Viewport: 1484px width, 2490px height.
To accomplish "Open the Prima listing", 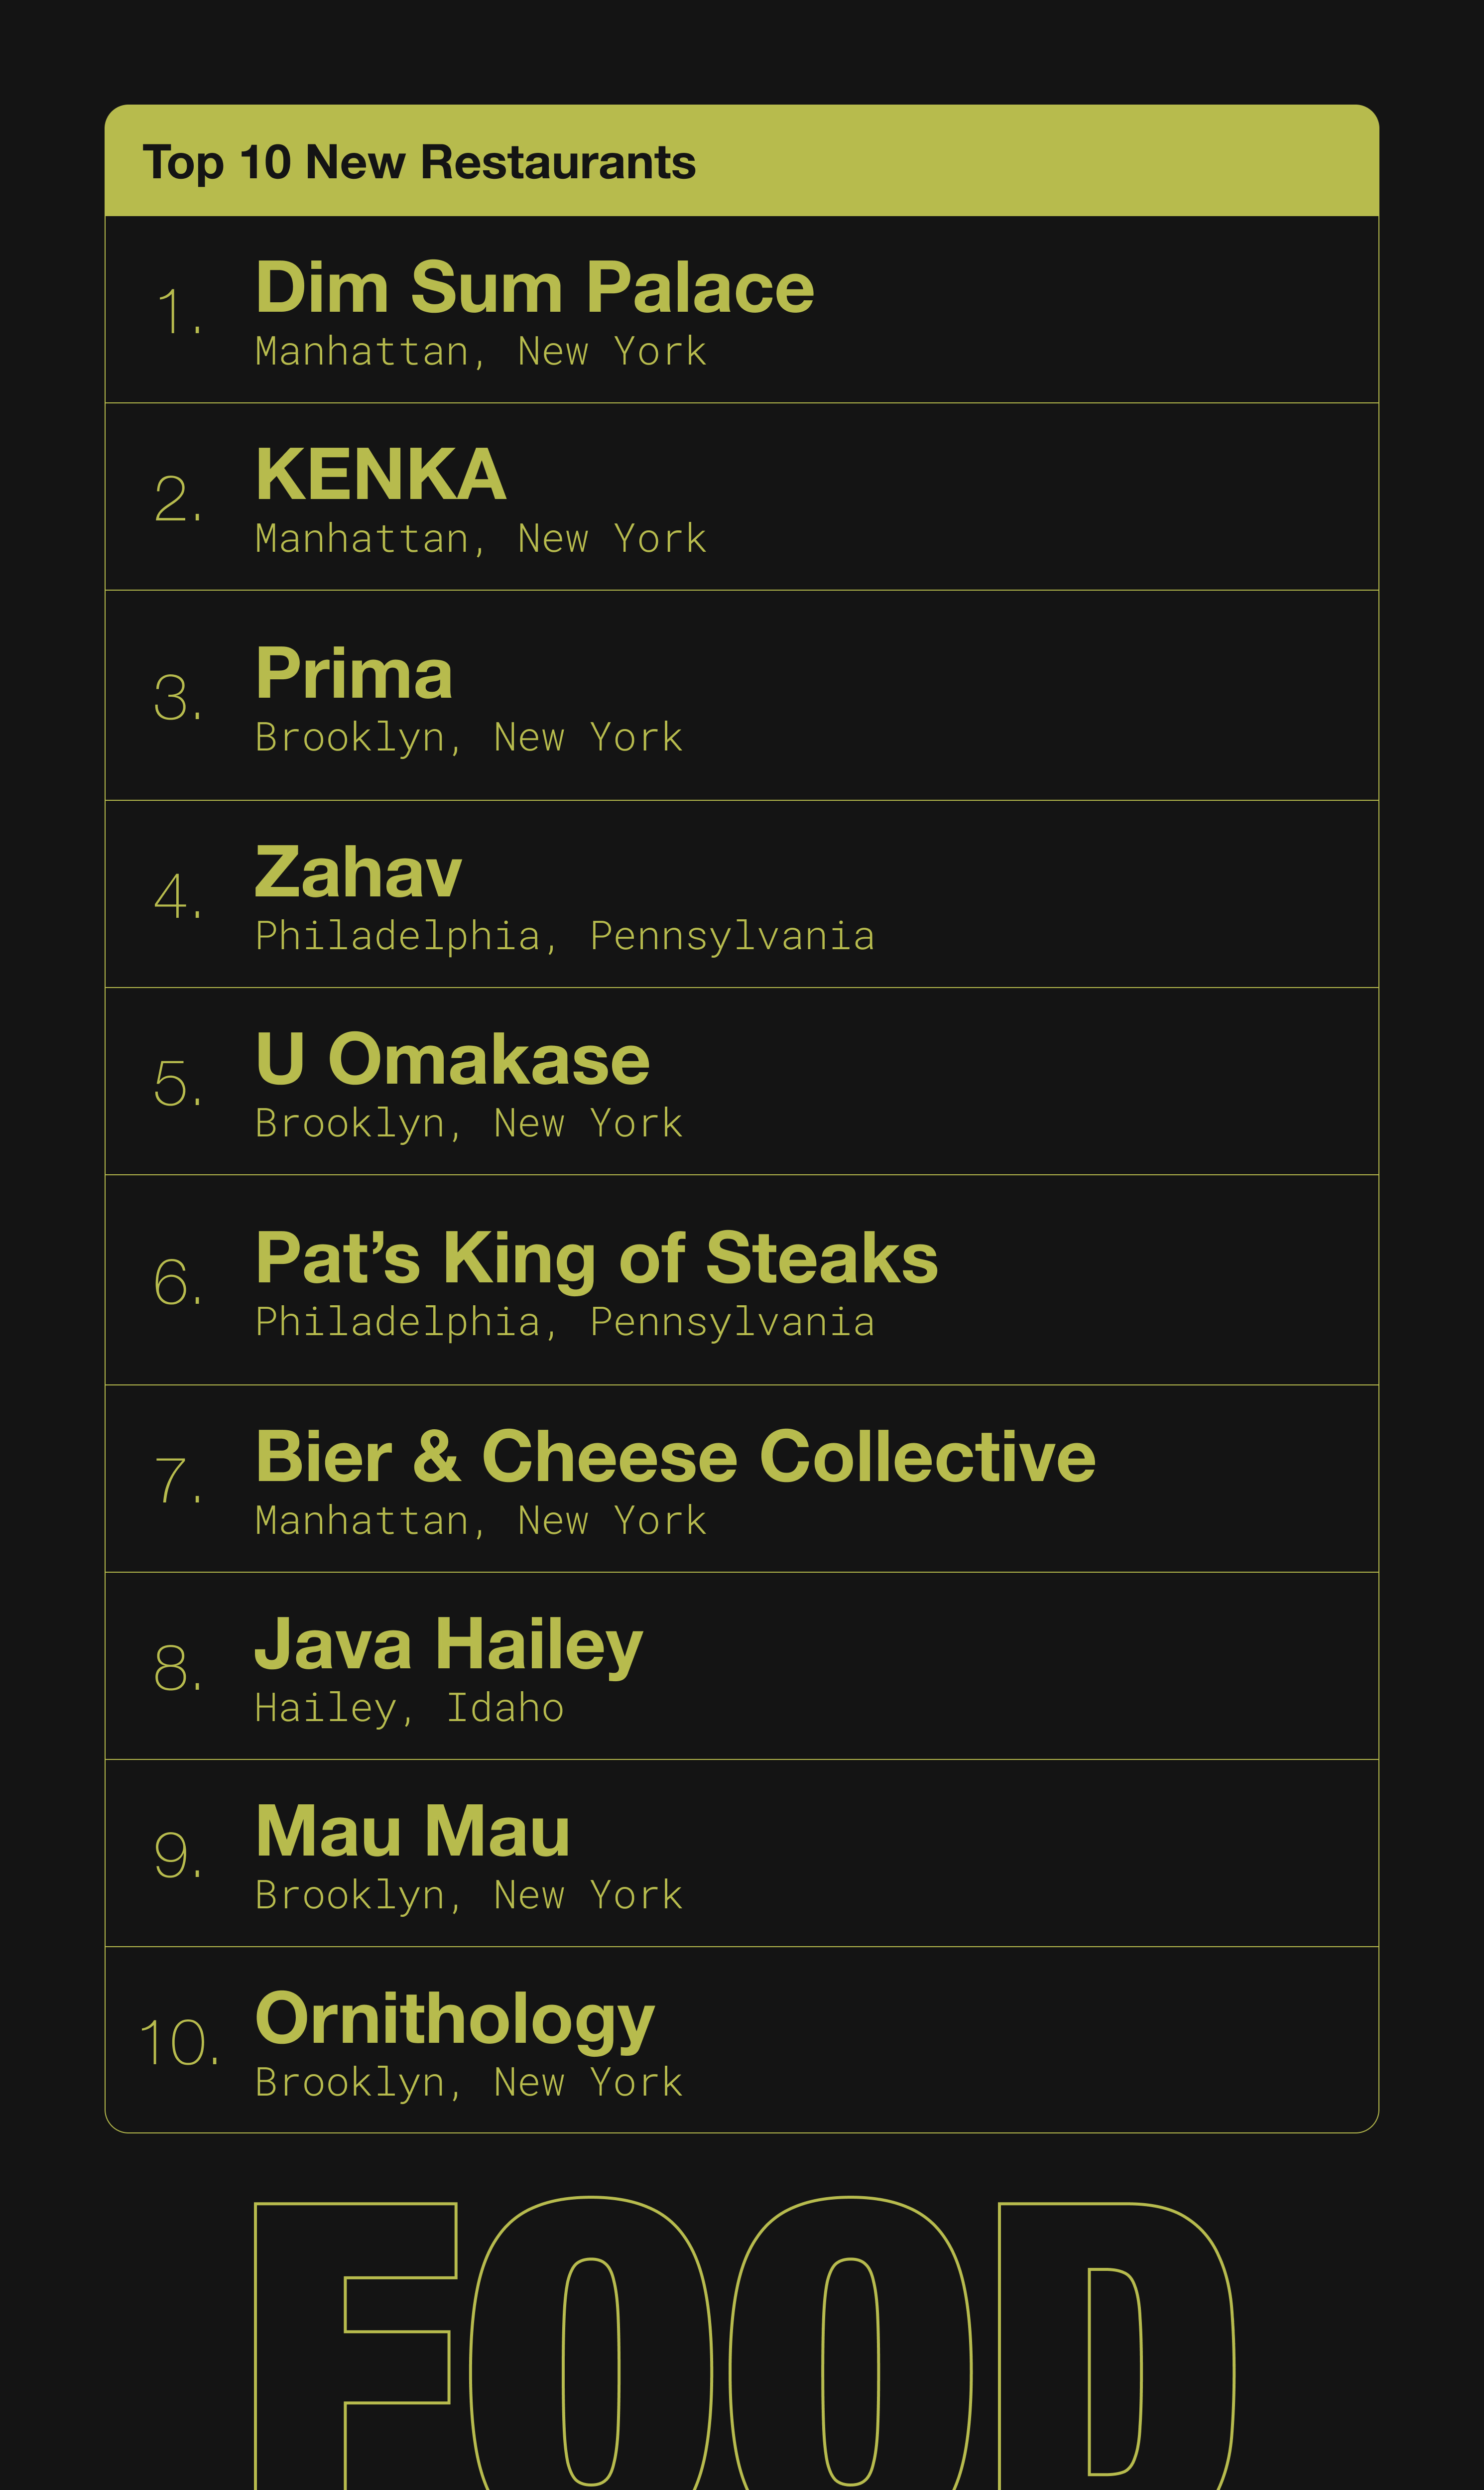I will tap(741, 695).
